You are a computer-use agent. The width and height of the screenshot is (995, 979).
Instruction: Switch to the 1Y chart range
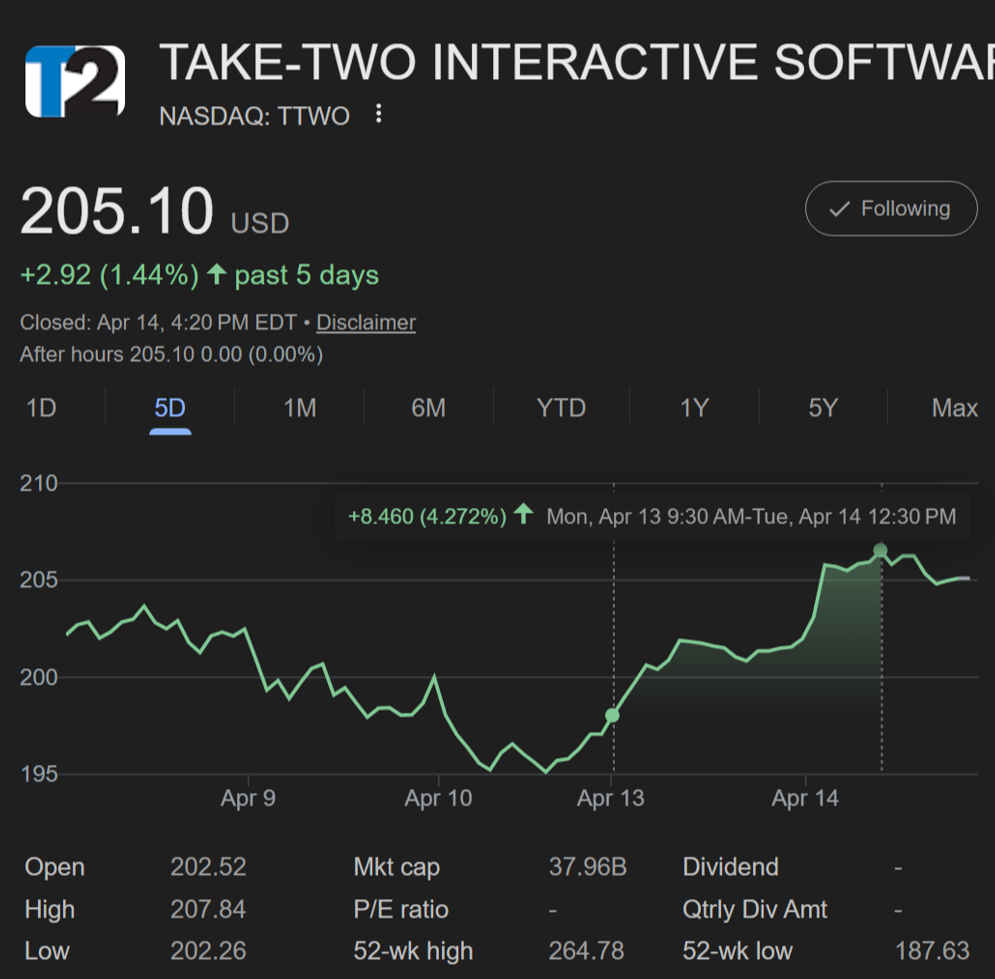coord(694,408)
